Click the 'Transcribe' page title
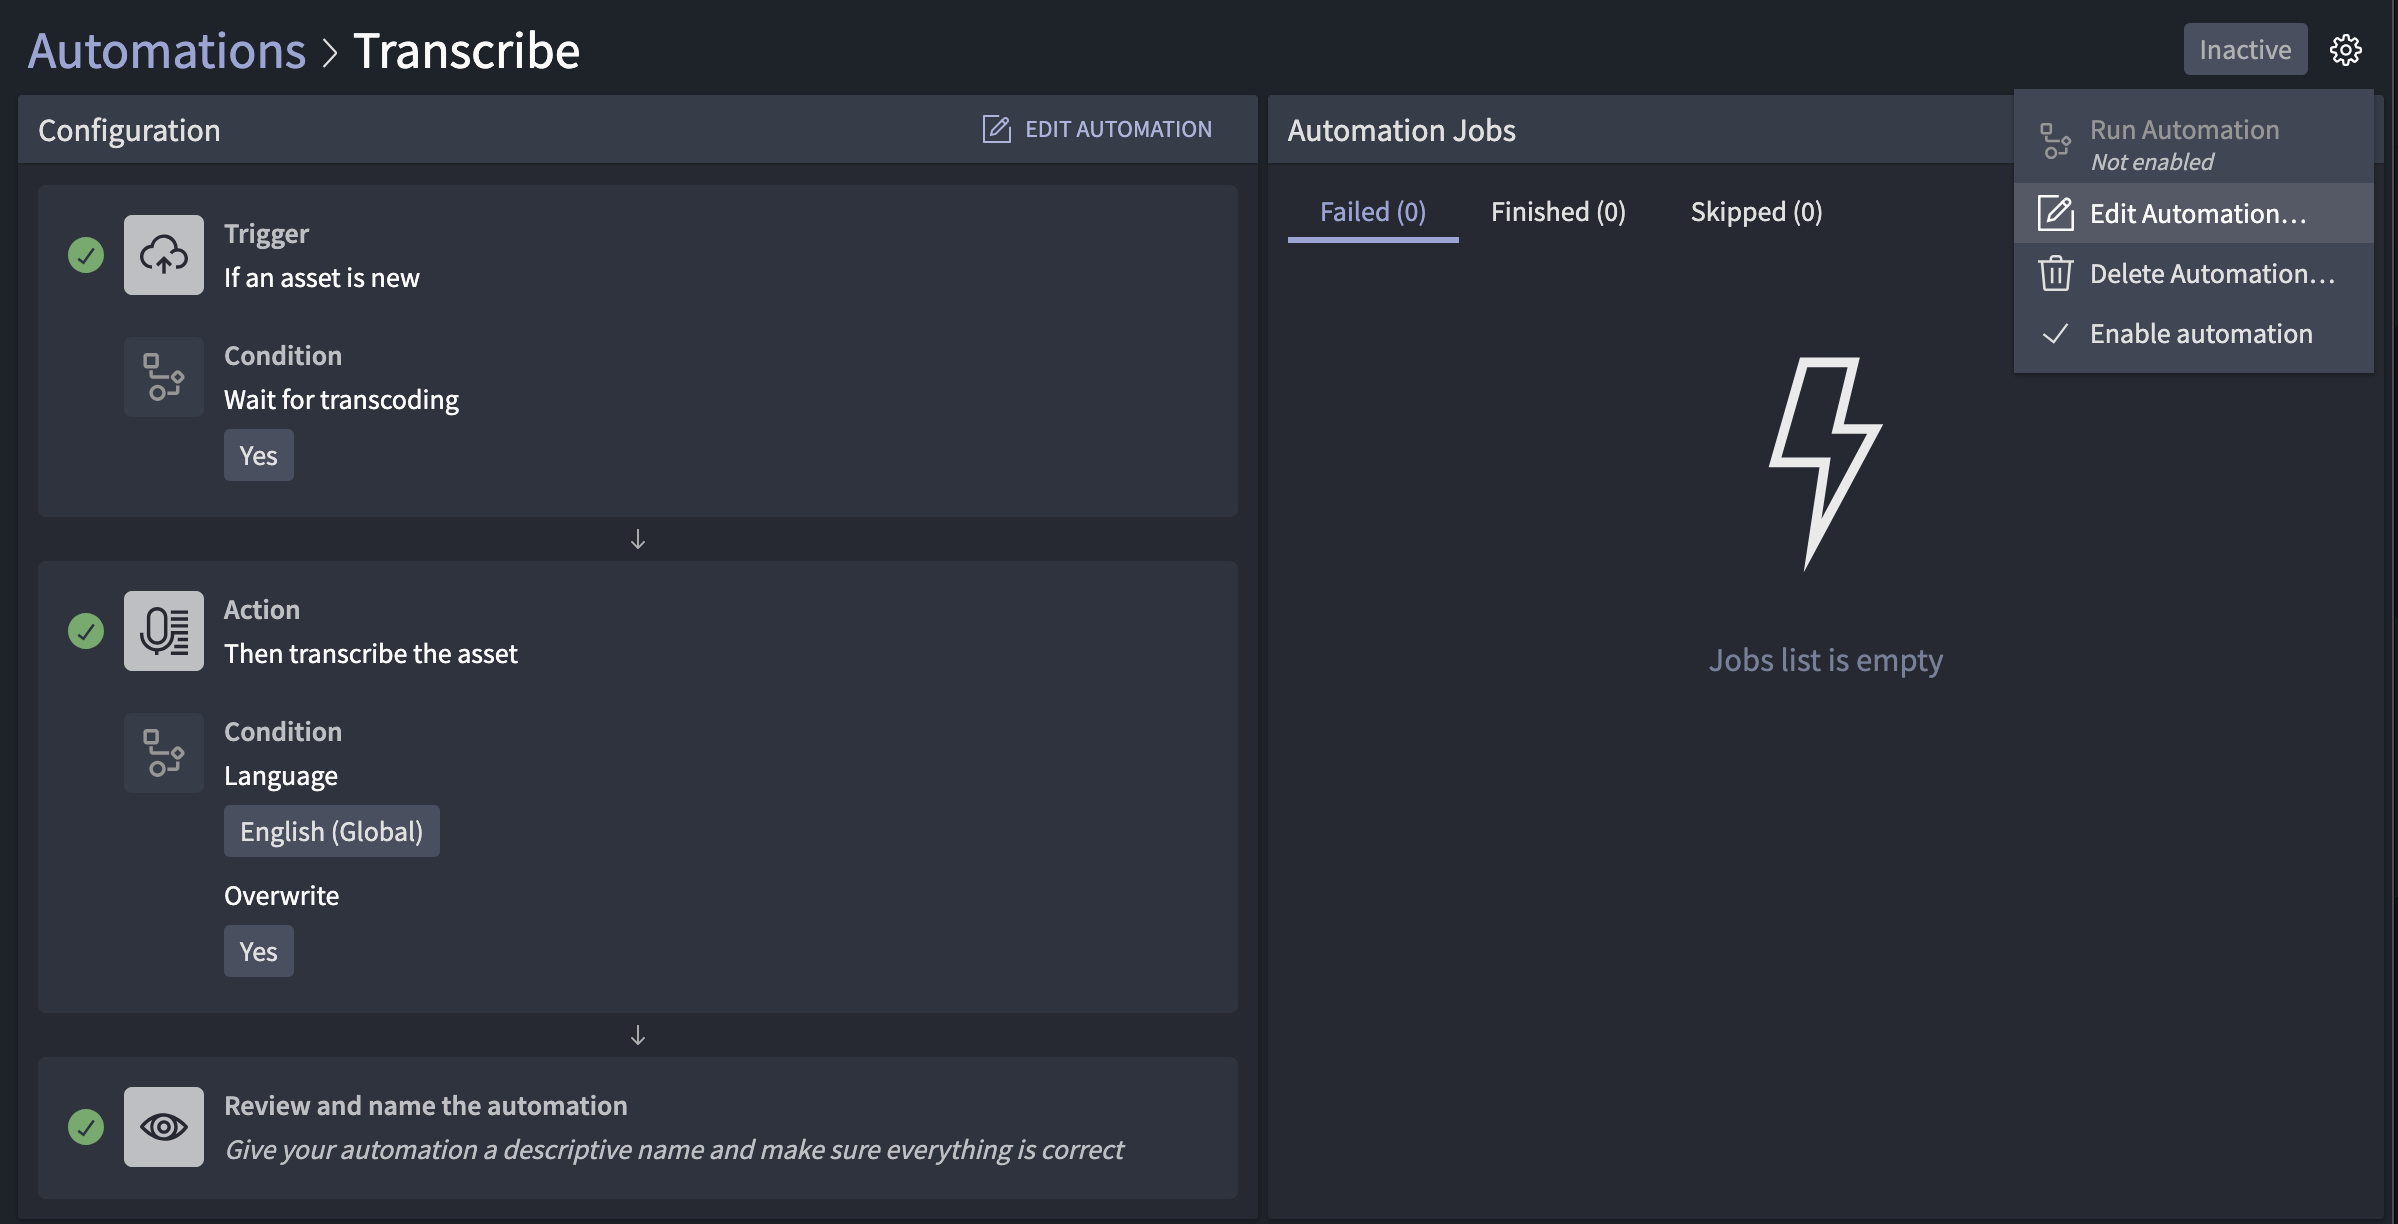 pos(467,50)
